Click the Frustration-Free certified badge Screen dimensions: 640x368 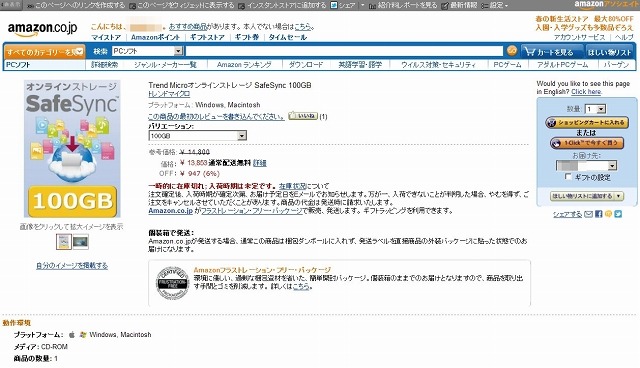coord(172,283)
